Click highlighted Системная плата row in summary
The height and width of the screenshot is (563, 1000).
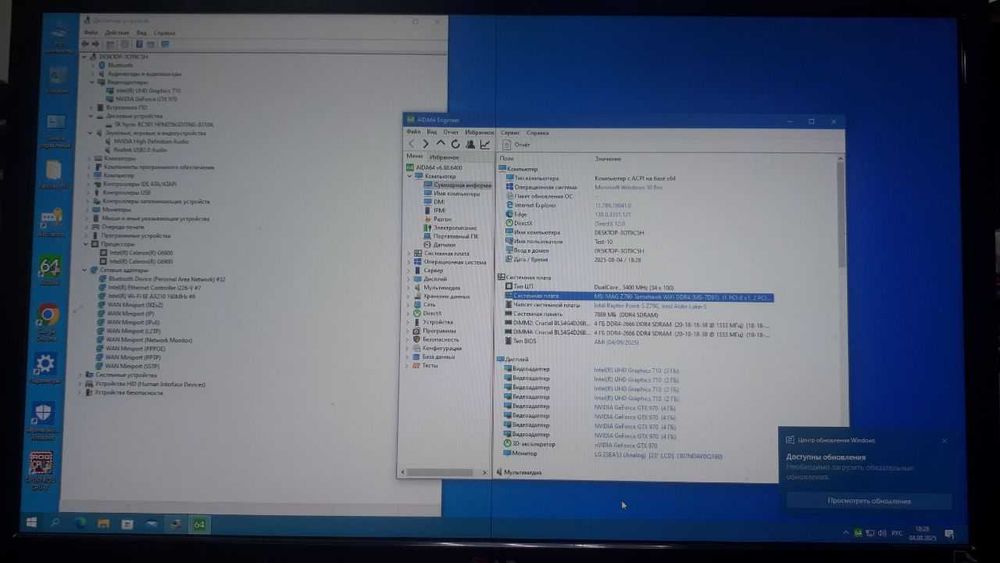point(638,296)
